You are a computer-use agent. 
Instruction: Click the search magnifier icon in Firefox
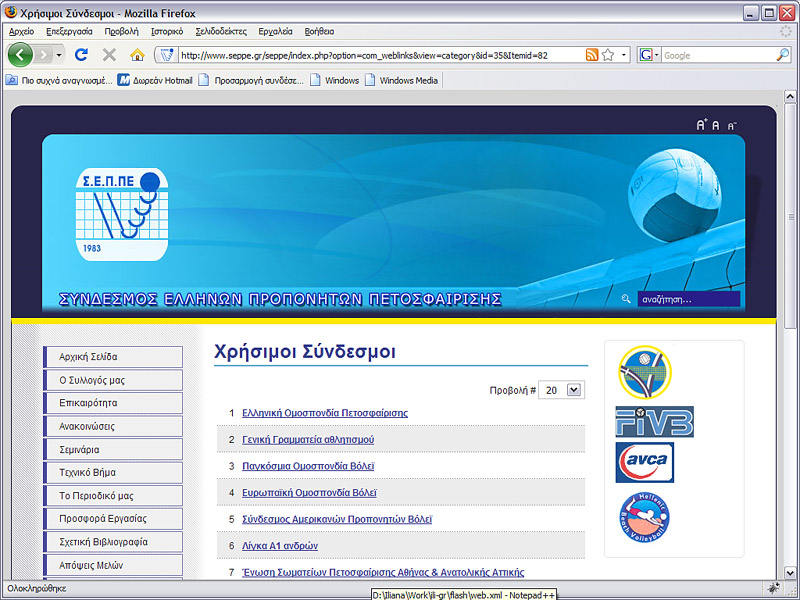point(783,55)
